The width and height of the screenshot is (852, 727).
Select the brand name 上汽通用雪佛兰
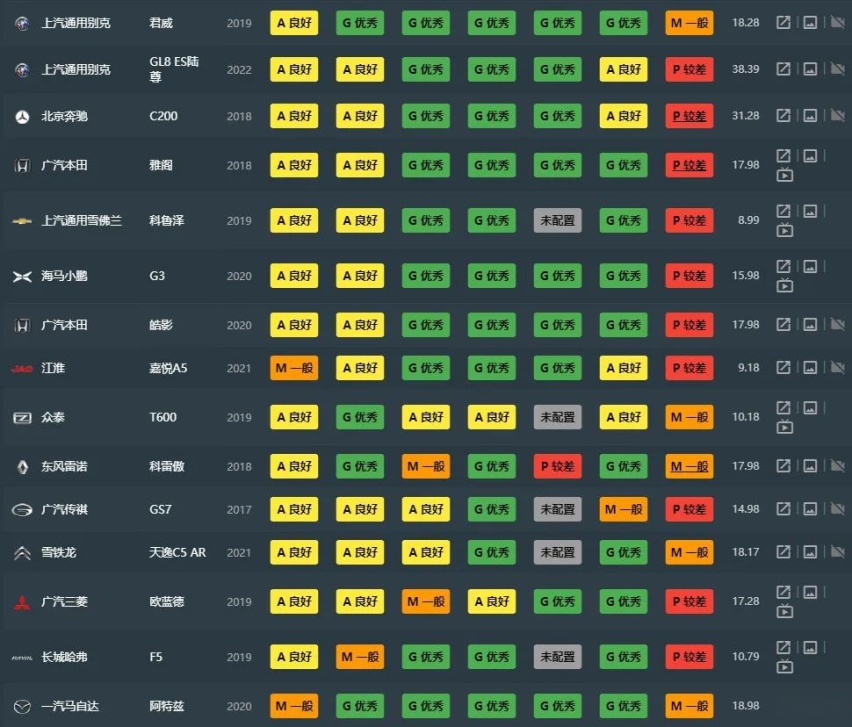click(x=82, y=221)
